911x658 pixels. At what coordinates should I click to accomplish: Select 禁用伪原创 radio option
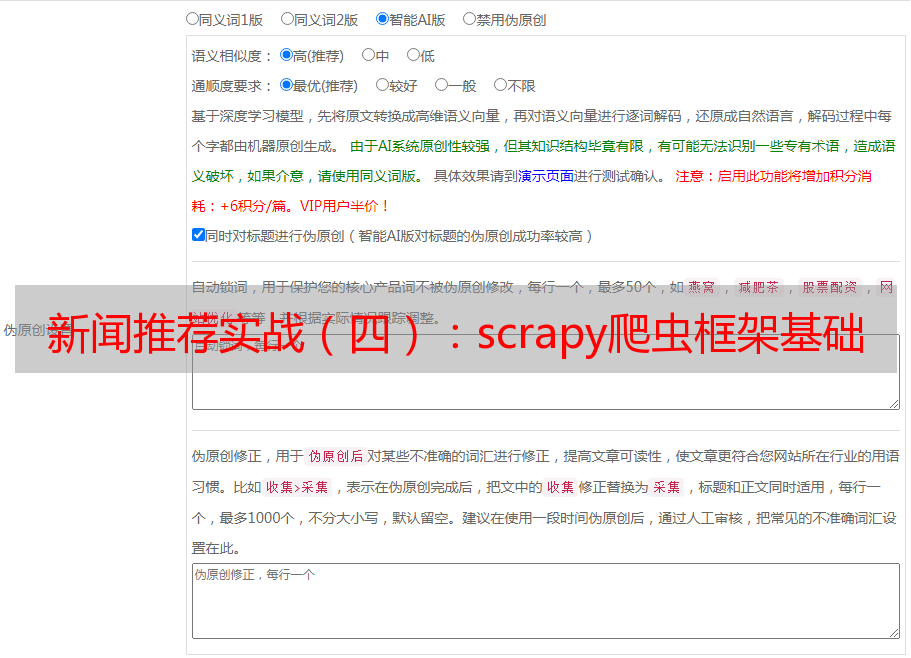(x=469, y=19)
